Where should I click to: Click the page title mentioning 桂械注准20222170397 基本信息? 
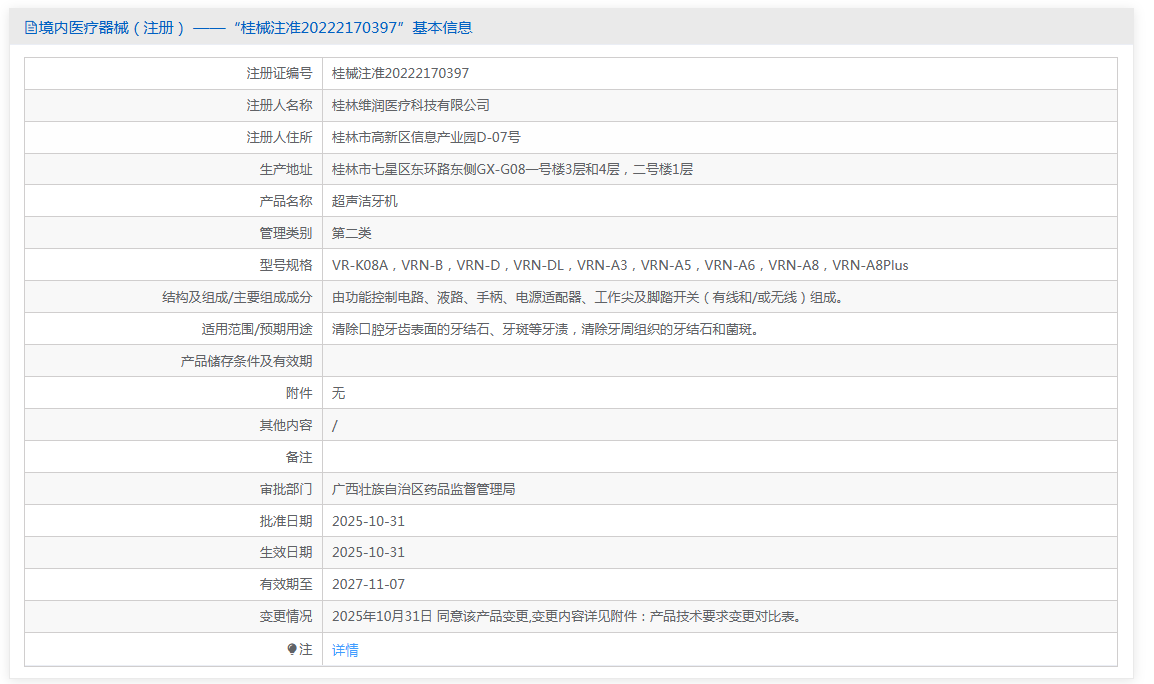(x=255, y=28)
